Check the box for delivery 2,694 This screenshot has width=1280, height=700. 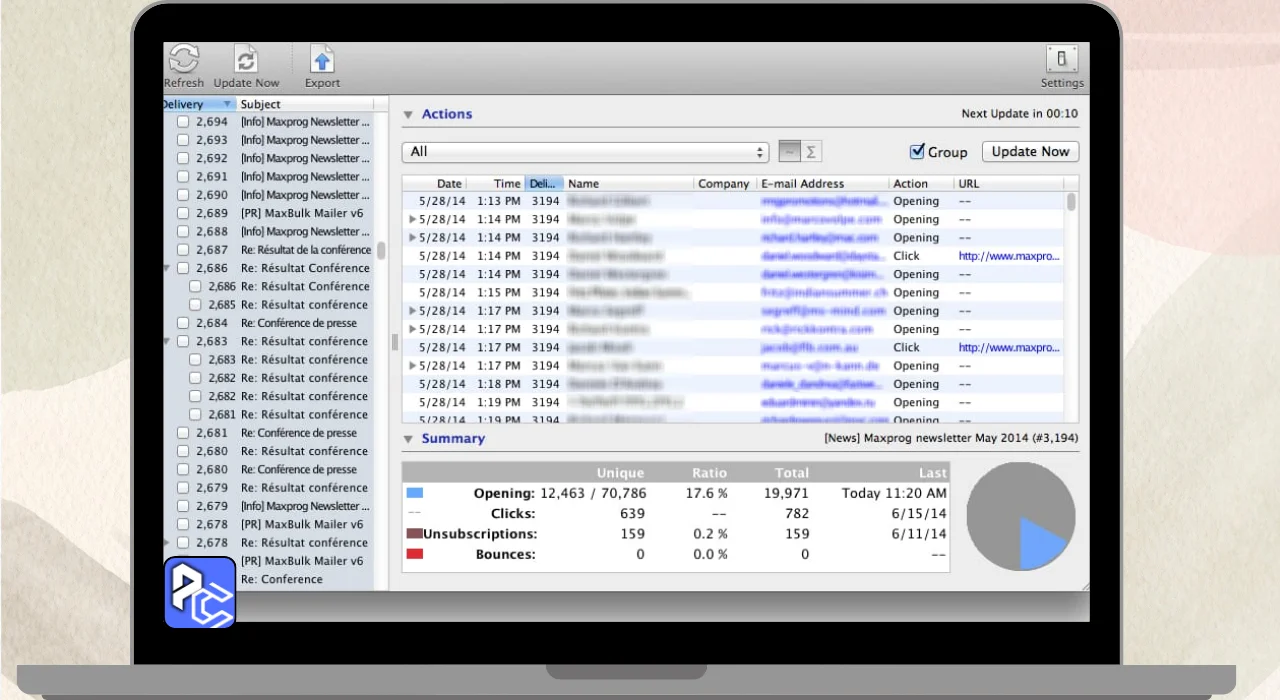click(183, 122)
